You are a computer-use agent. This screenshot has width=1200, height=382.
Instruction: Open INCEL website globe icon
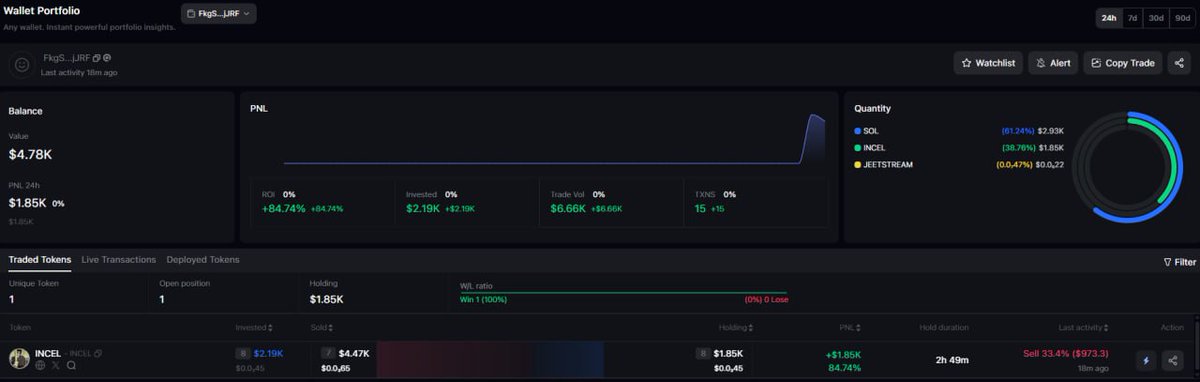pyautogui.click(x=40, y=366)
